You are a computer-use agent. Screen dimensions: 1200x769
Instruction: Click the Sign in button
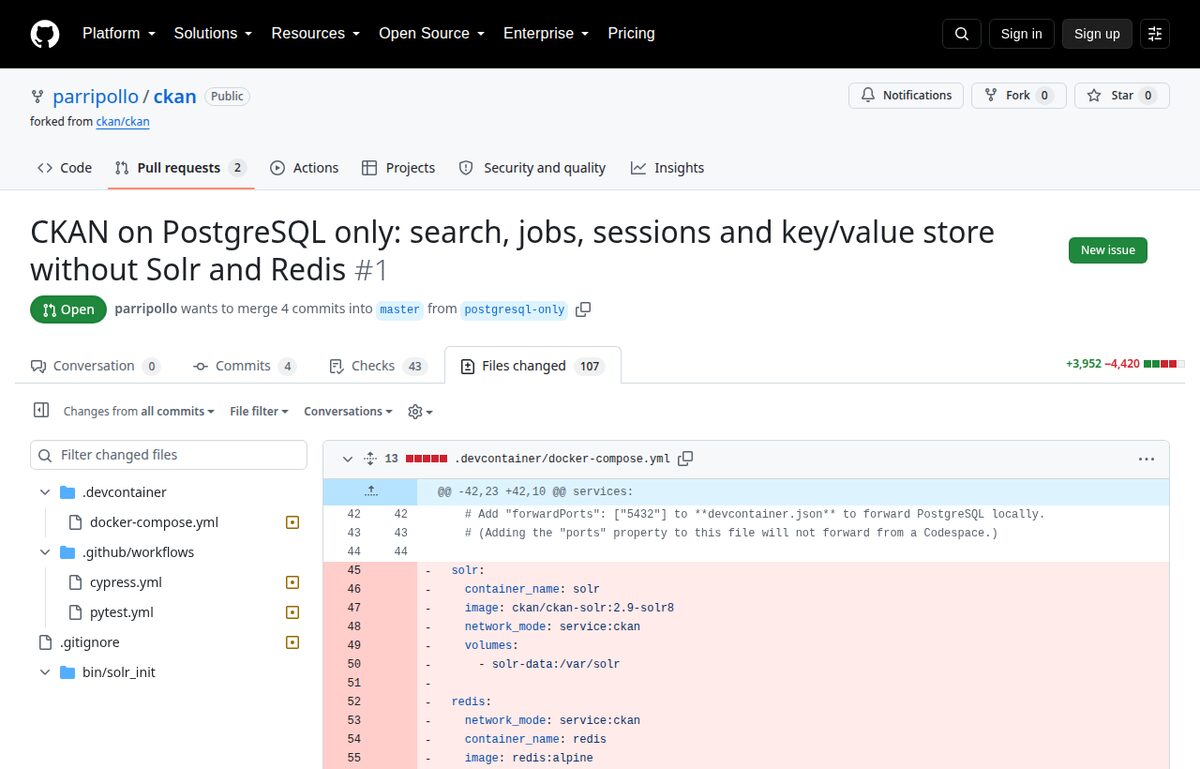pyautogui.click(x=1021, y=34)
